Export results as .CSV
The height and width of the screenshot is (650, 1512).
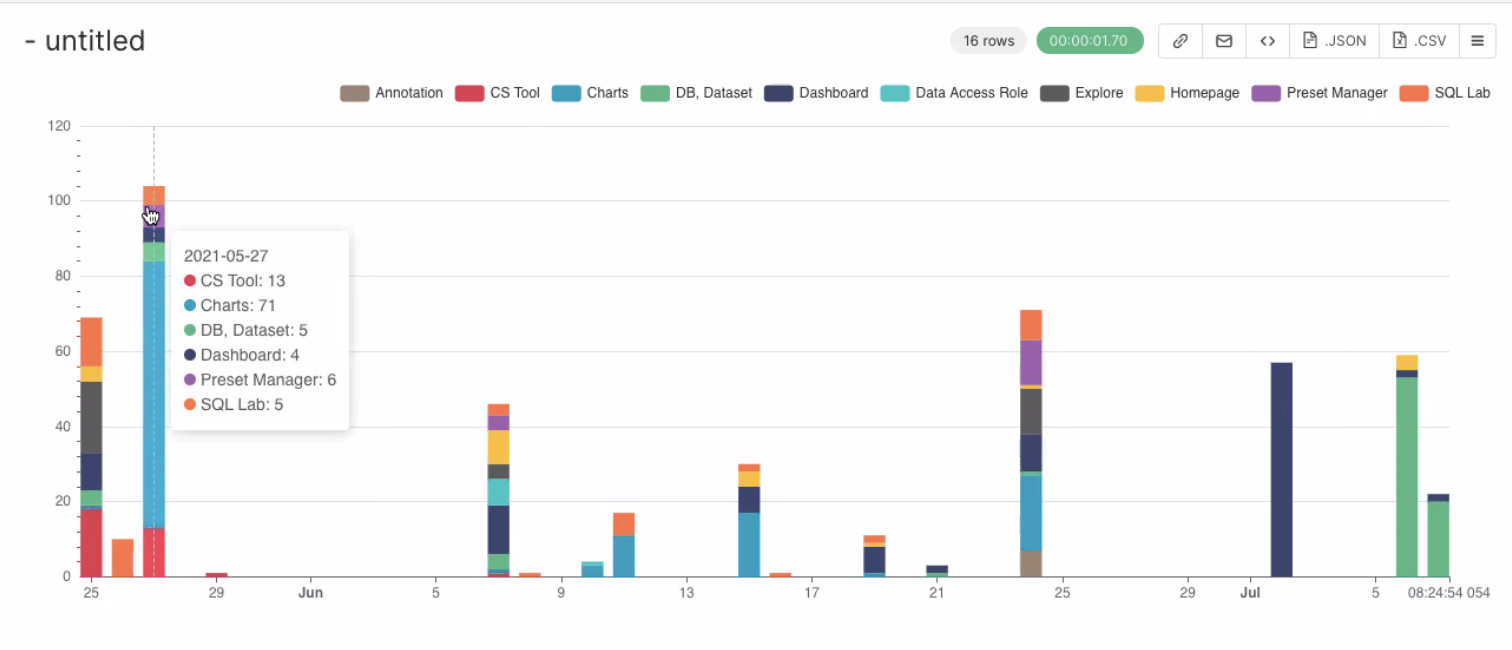point(1418,41)
